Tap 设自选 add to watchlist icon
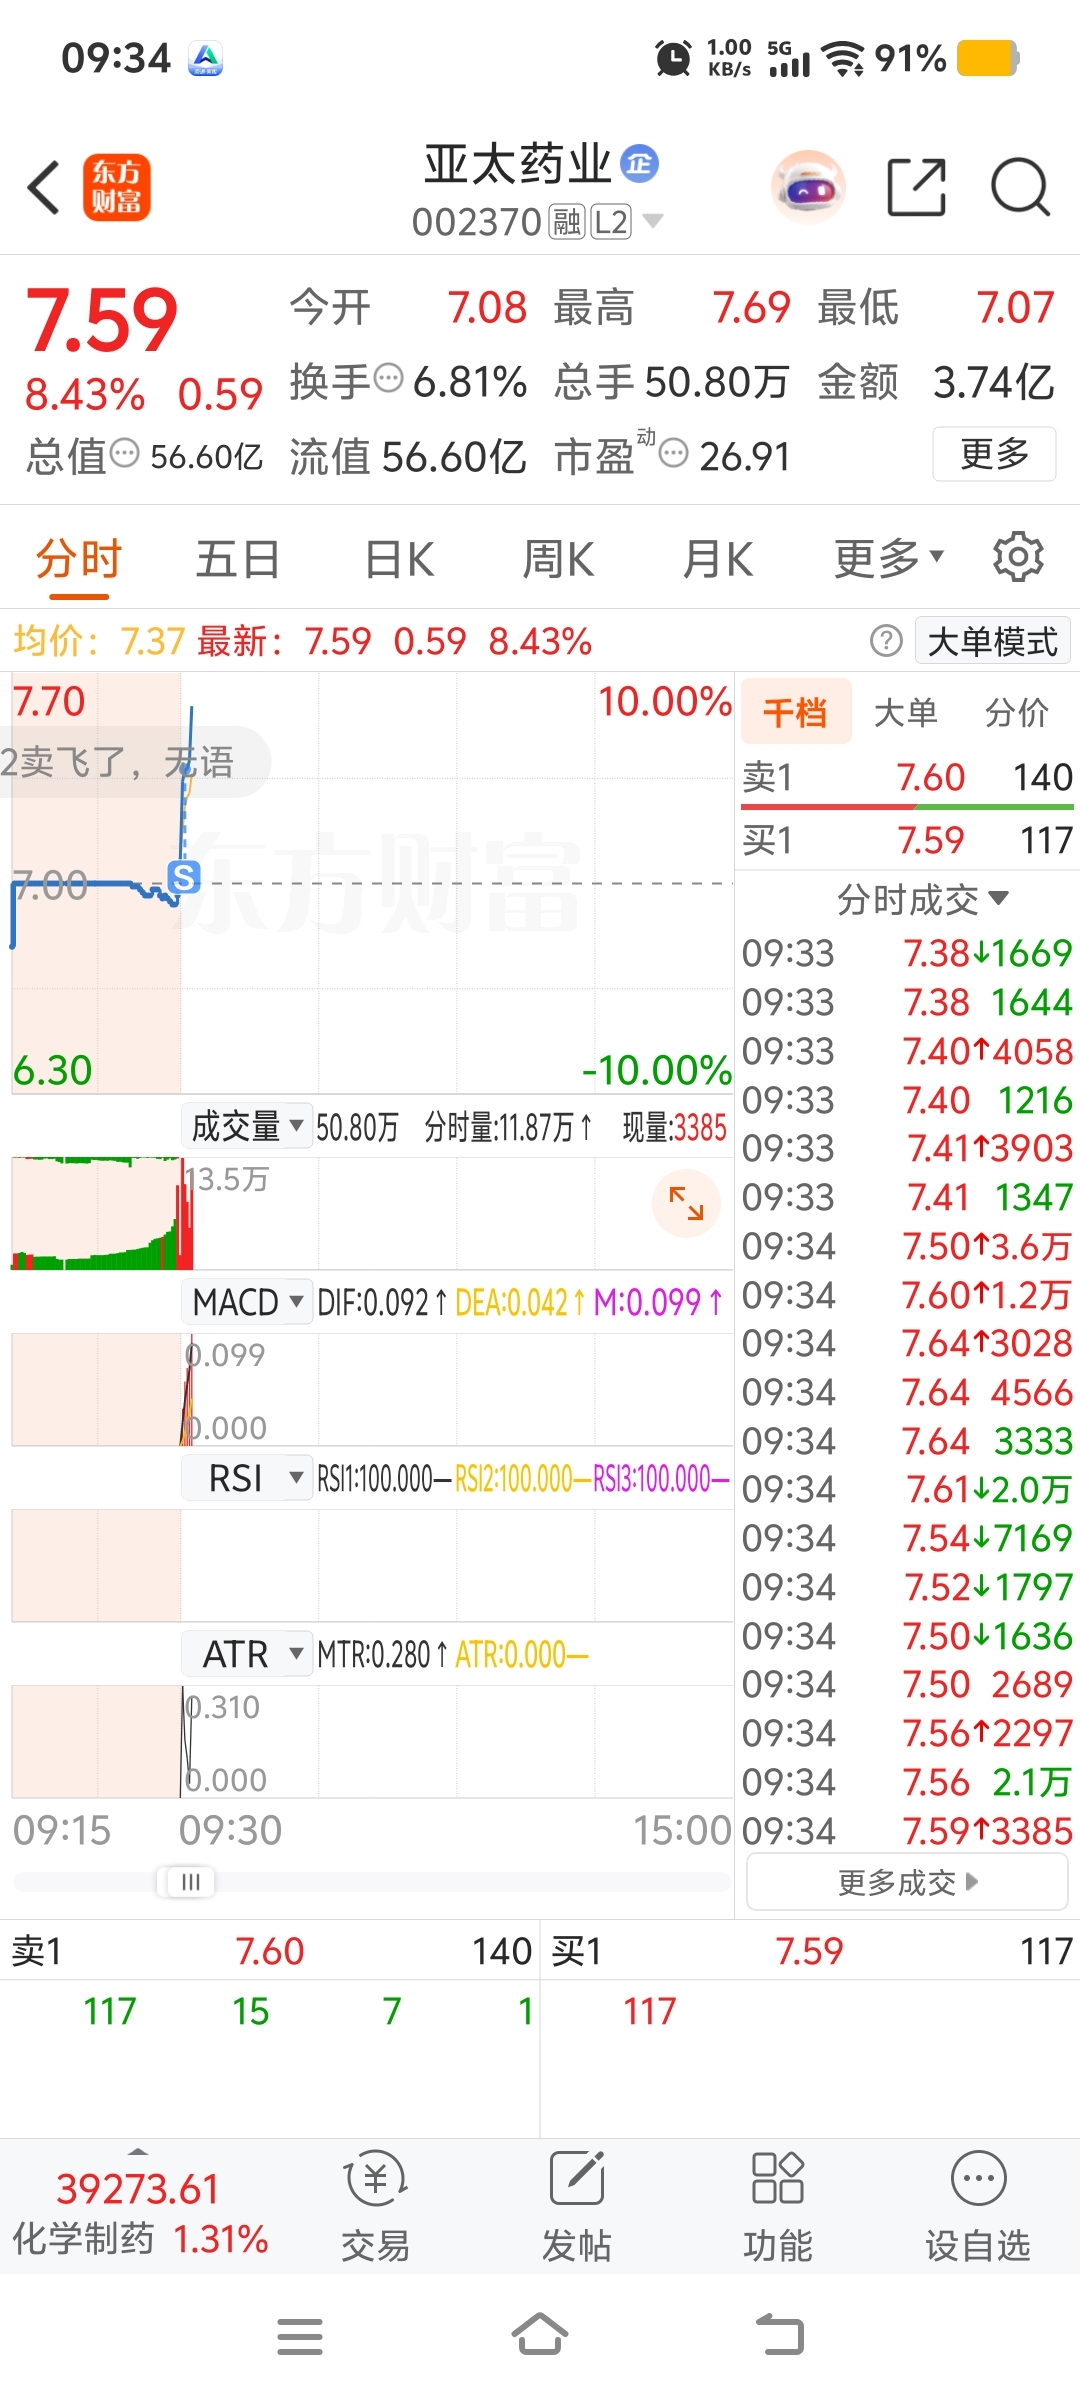Screen dimensions: 1080x2400 coord(978,2206)
